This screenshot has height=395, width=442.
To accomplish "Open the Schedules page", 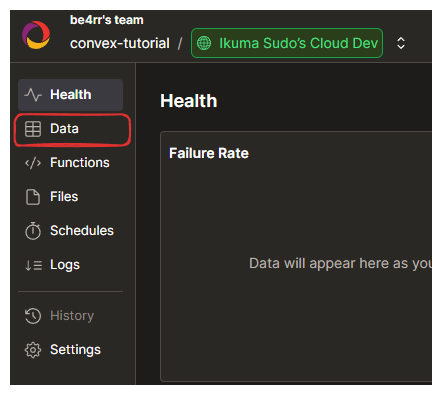I will pos(70,231).
